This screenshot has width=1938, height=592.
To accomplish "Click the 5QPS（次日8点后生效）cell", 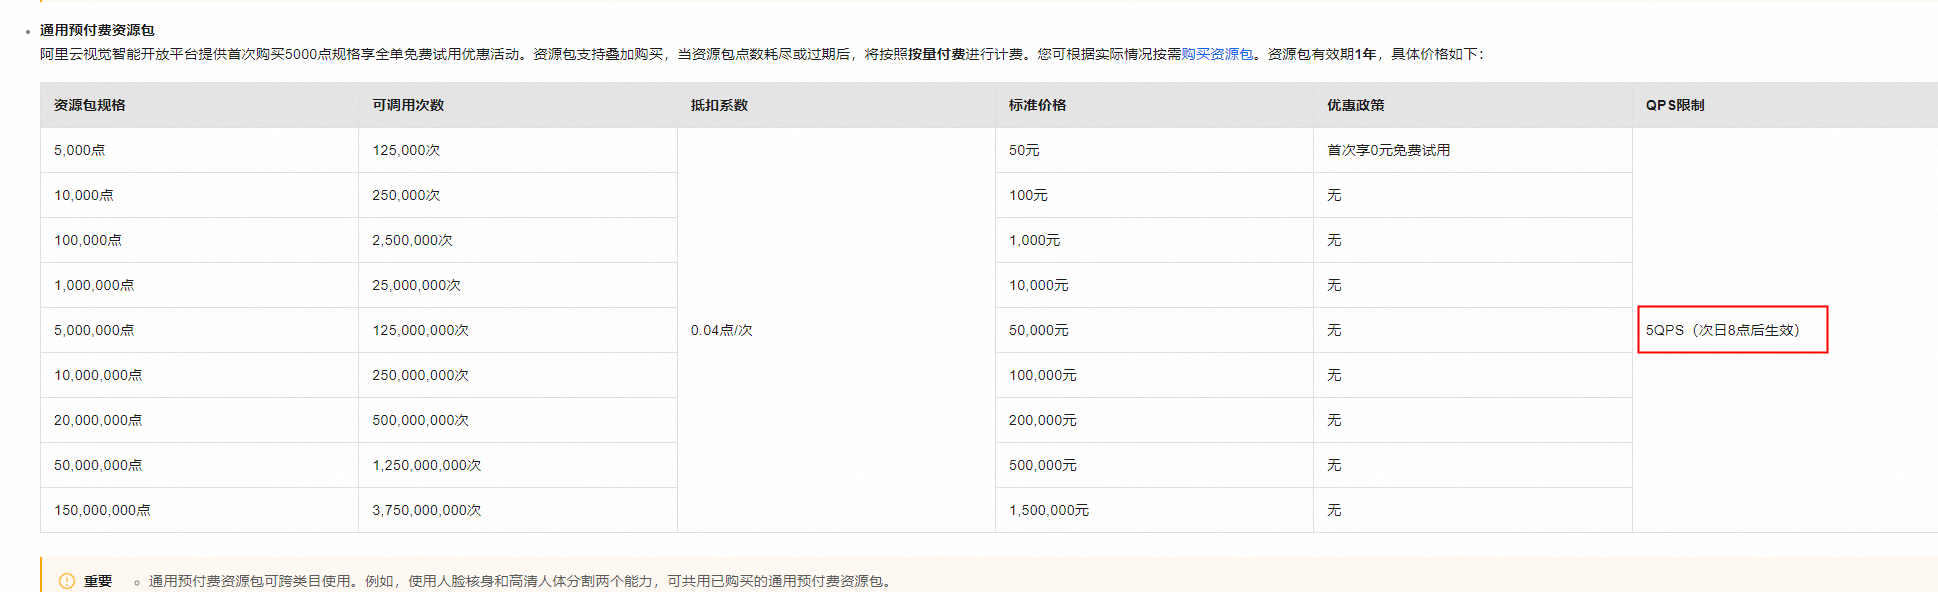I will pyautogui.click(x=1785, y=330).
